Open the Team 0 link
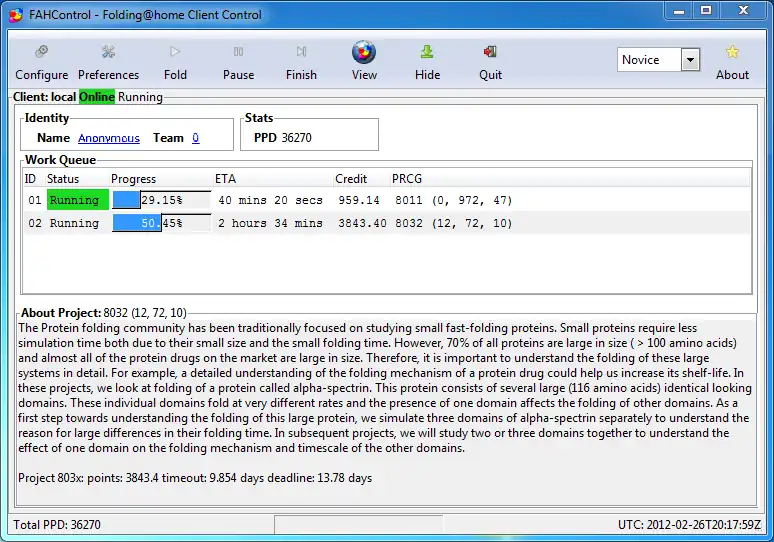The width and height of the screenshot is (774, 542). (x=196, y=138)
